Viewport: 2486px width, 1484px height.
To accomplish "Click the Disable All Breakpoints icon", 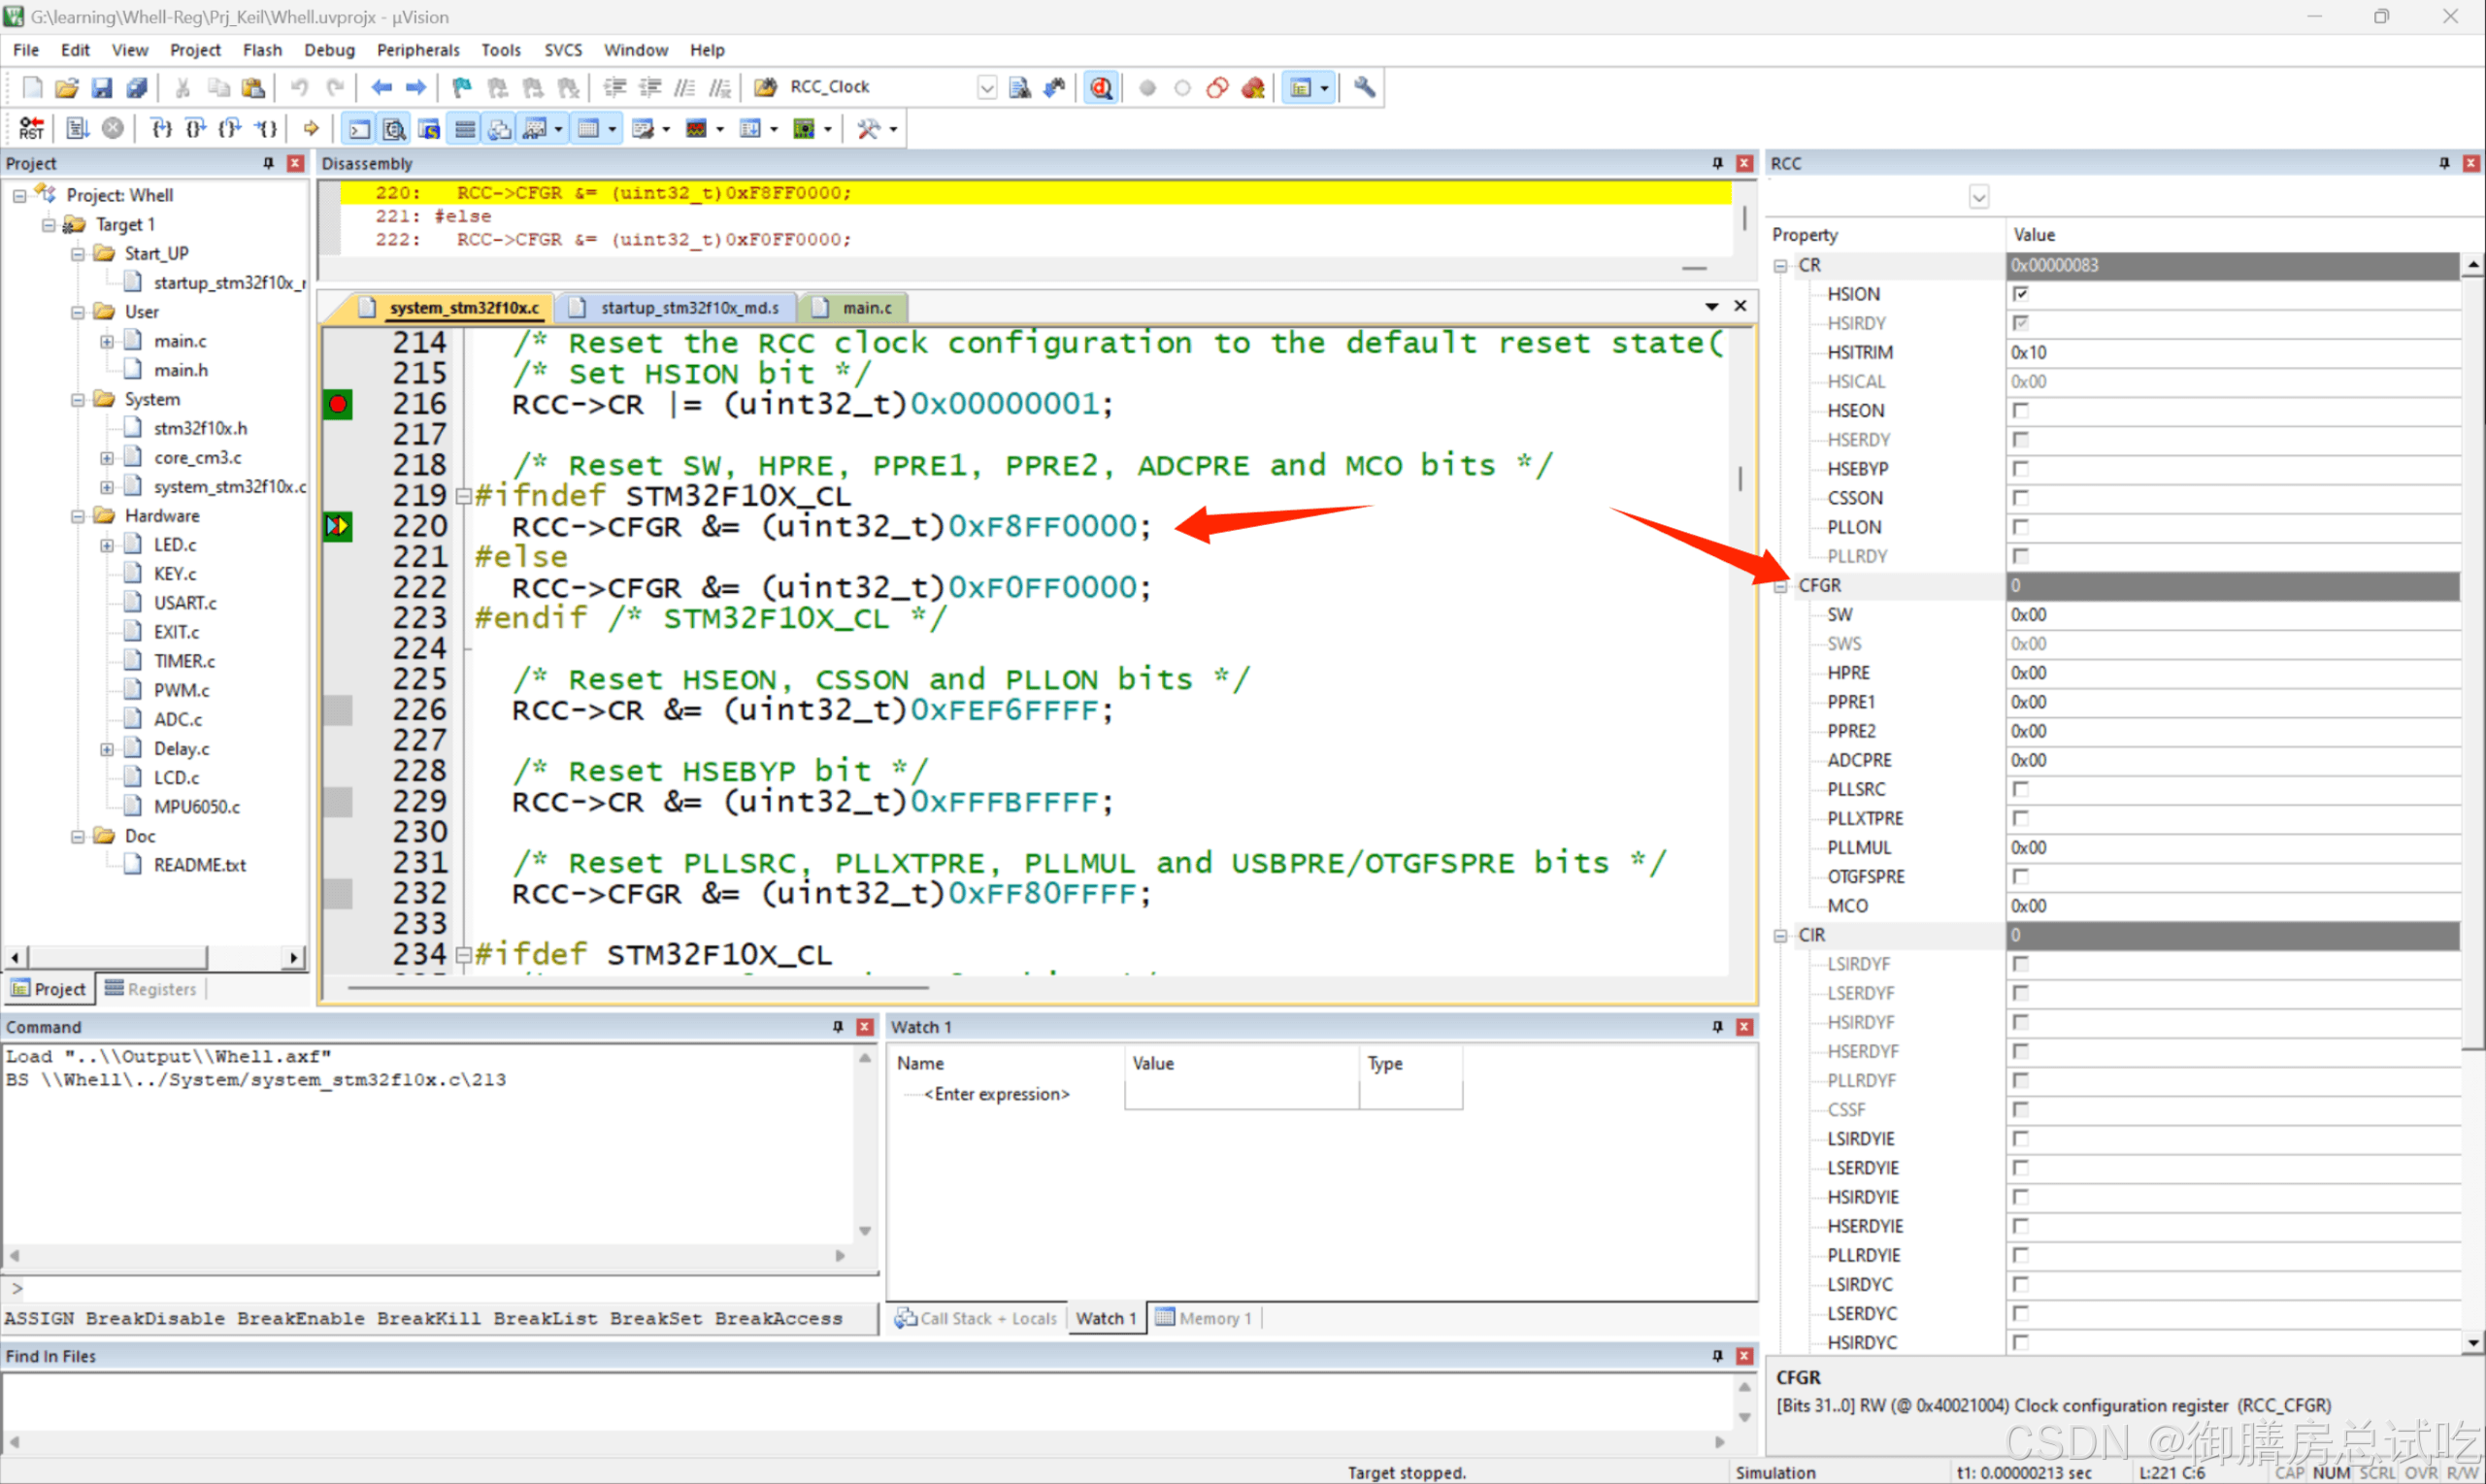I will point(1217,88).
